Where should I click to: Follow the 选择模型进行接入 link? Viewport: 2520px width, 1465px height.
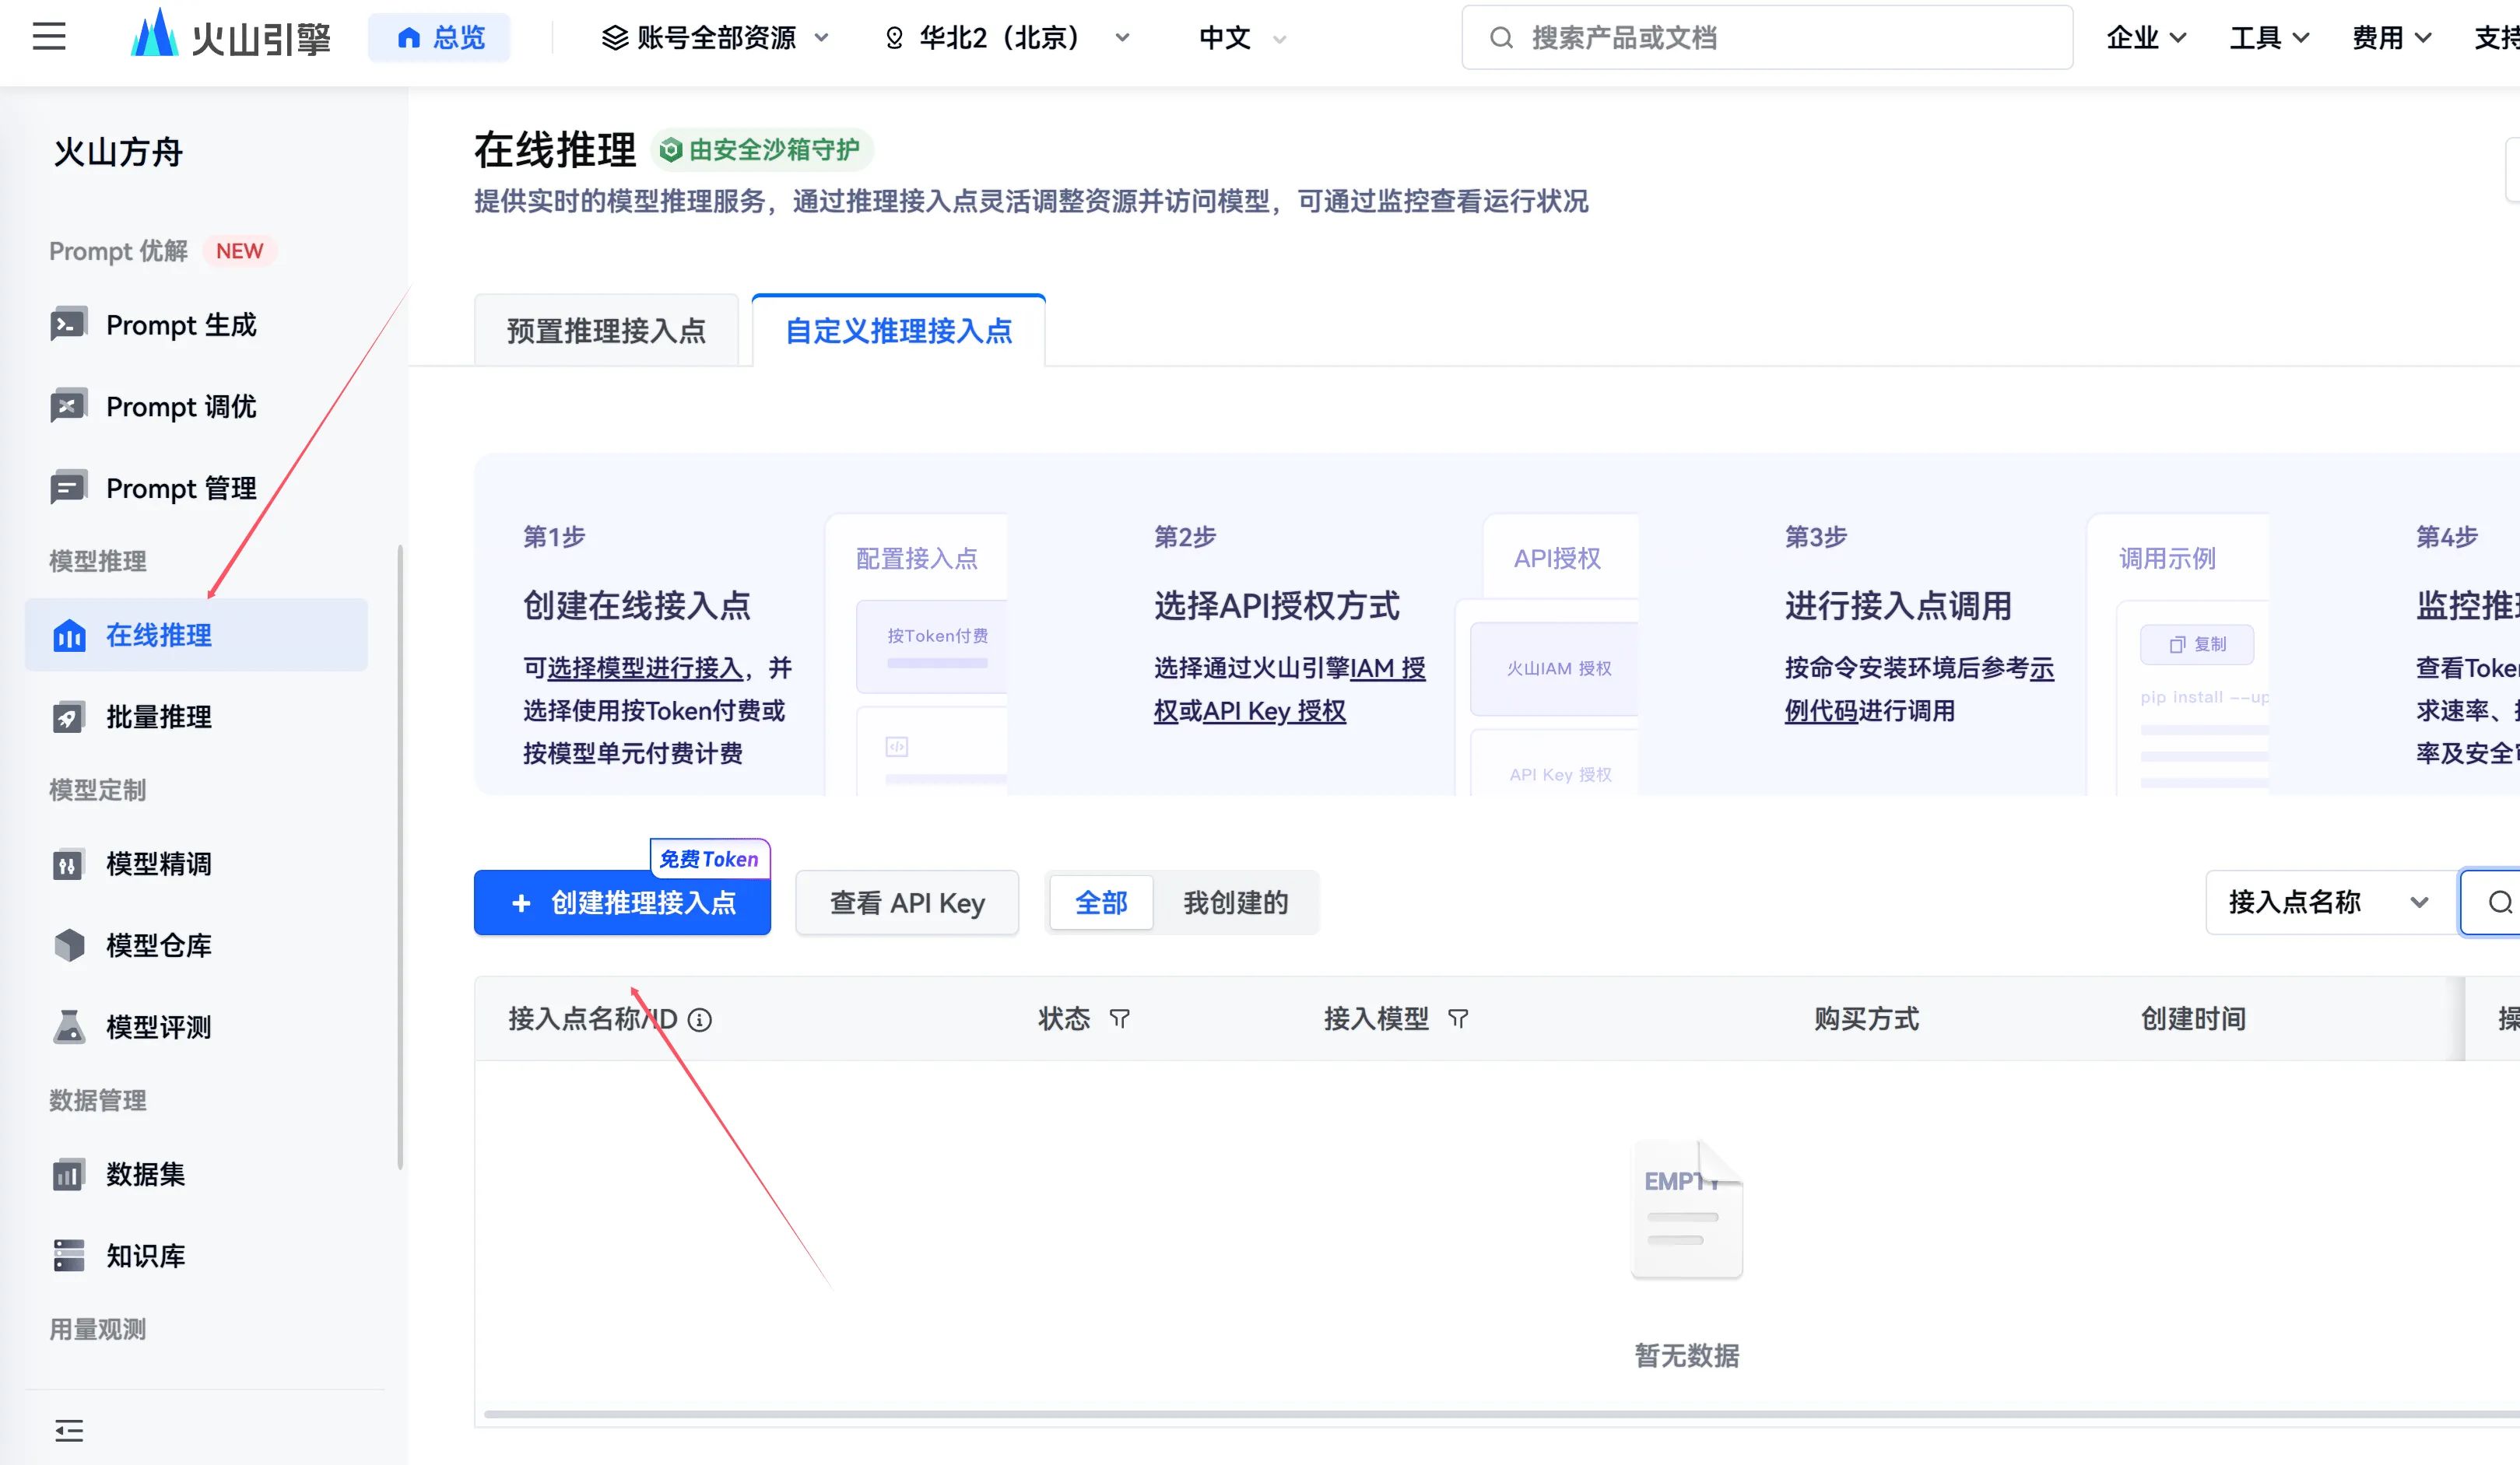point(645,668)
